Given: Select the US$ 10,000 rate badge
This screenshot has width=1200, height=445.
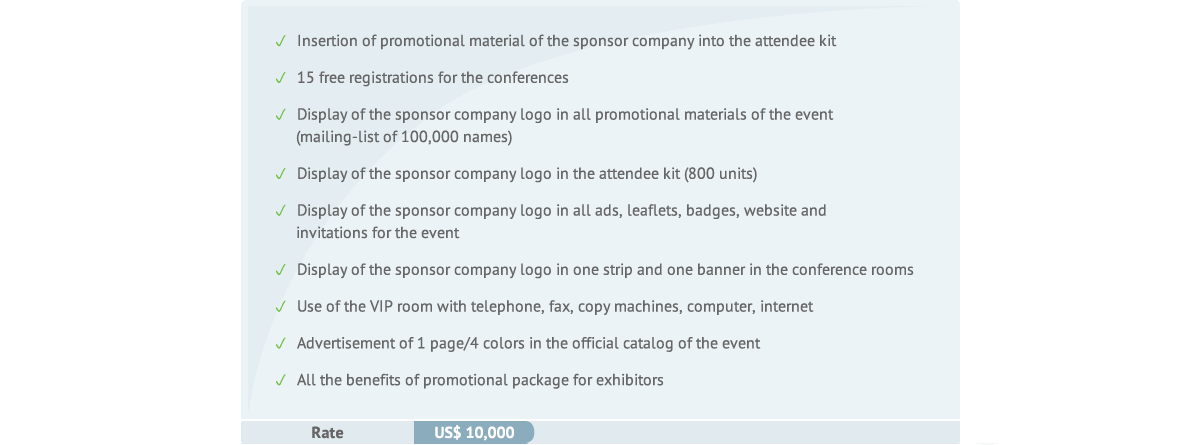Looking at the screenshot, I should pos(474,433).
